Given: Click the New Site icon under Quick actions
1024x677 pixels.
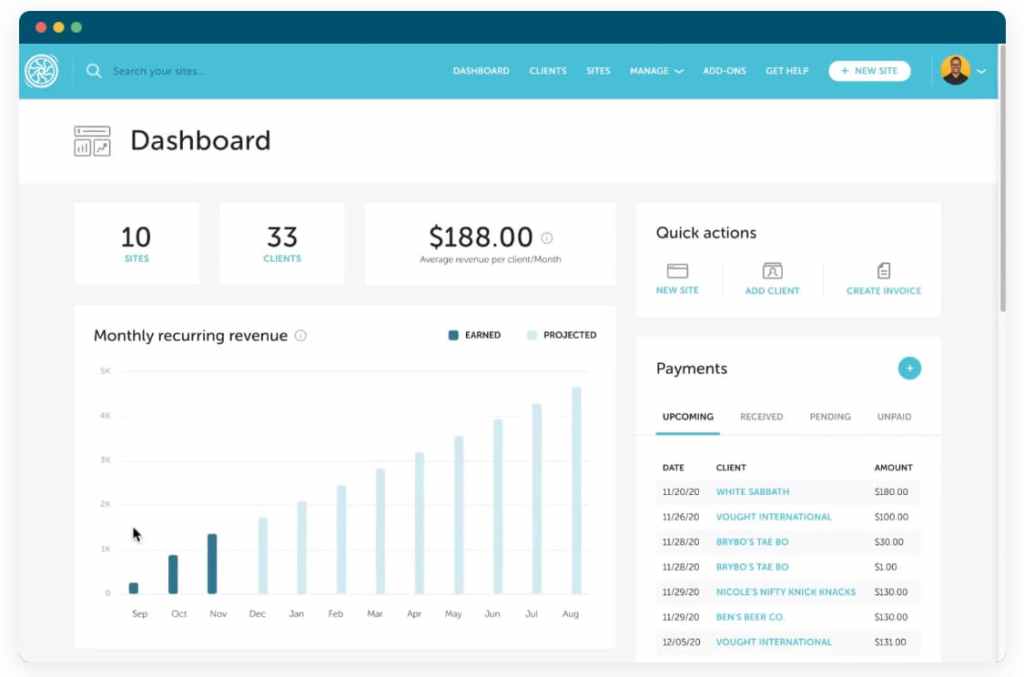Looking at the screenshot, I should pos(678,269).
